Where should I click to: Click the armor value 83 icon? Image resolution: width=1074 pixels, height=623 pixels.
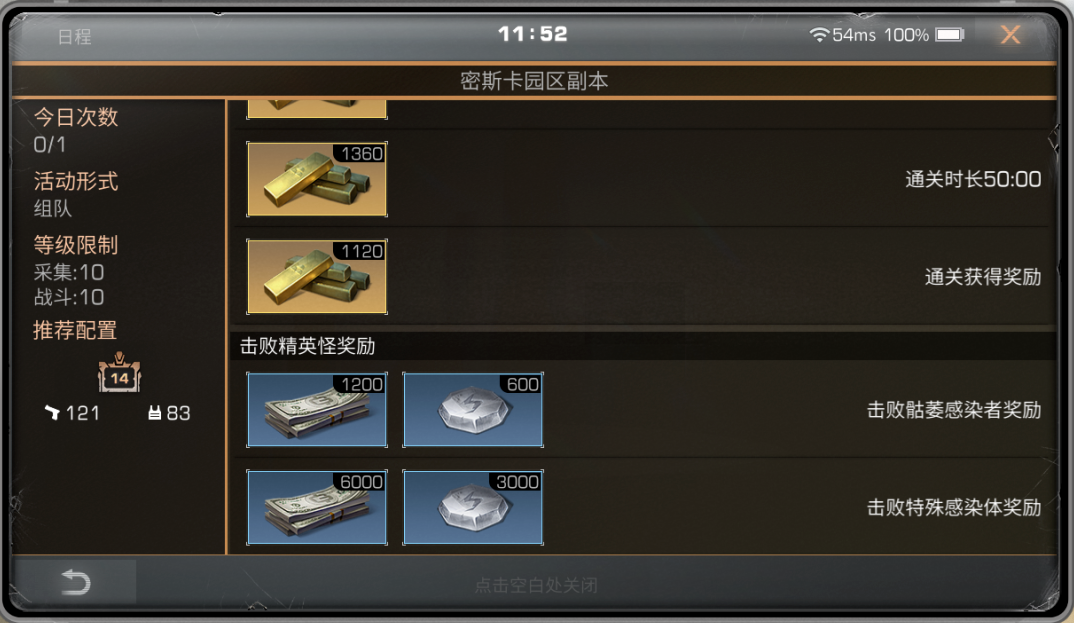155,413
